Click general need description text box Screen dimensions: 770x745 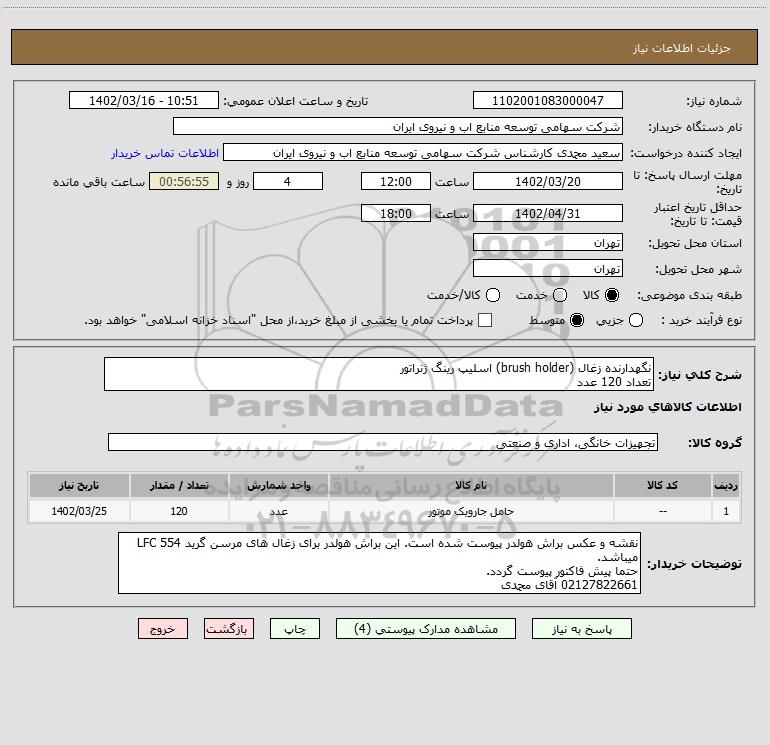coord(379,374)
